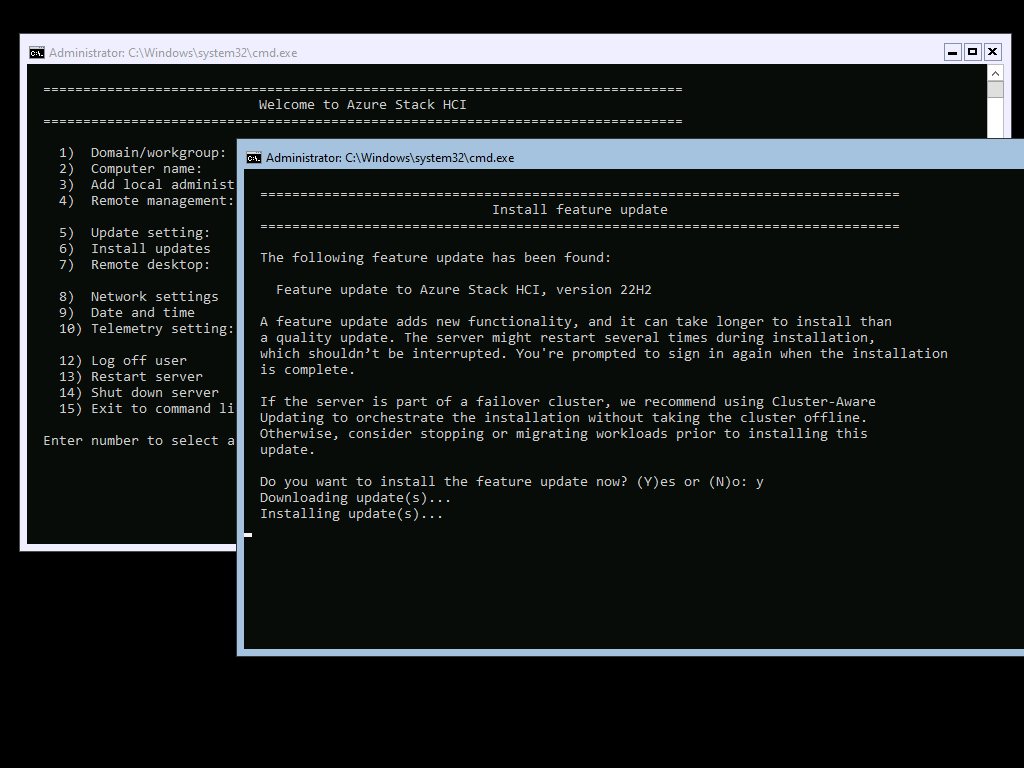Image resolution: width=1024 pixels, height=768 pixels.
Task: Maximize the background cmd.exe window
Action: click(972, 52)
